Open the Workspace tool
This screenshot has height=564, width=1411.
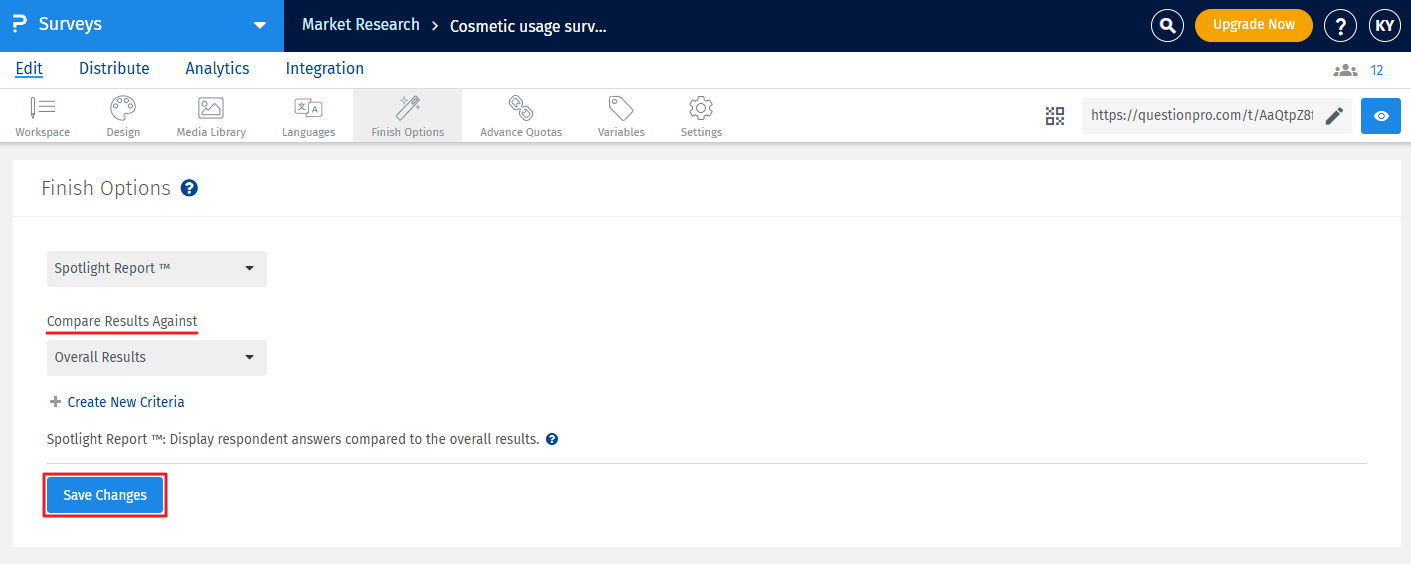(x=42, y=116)
